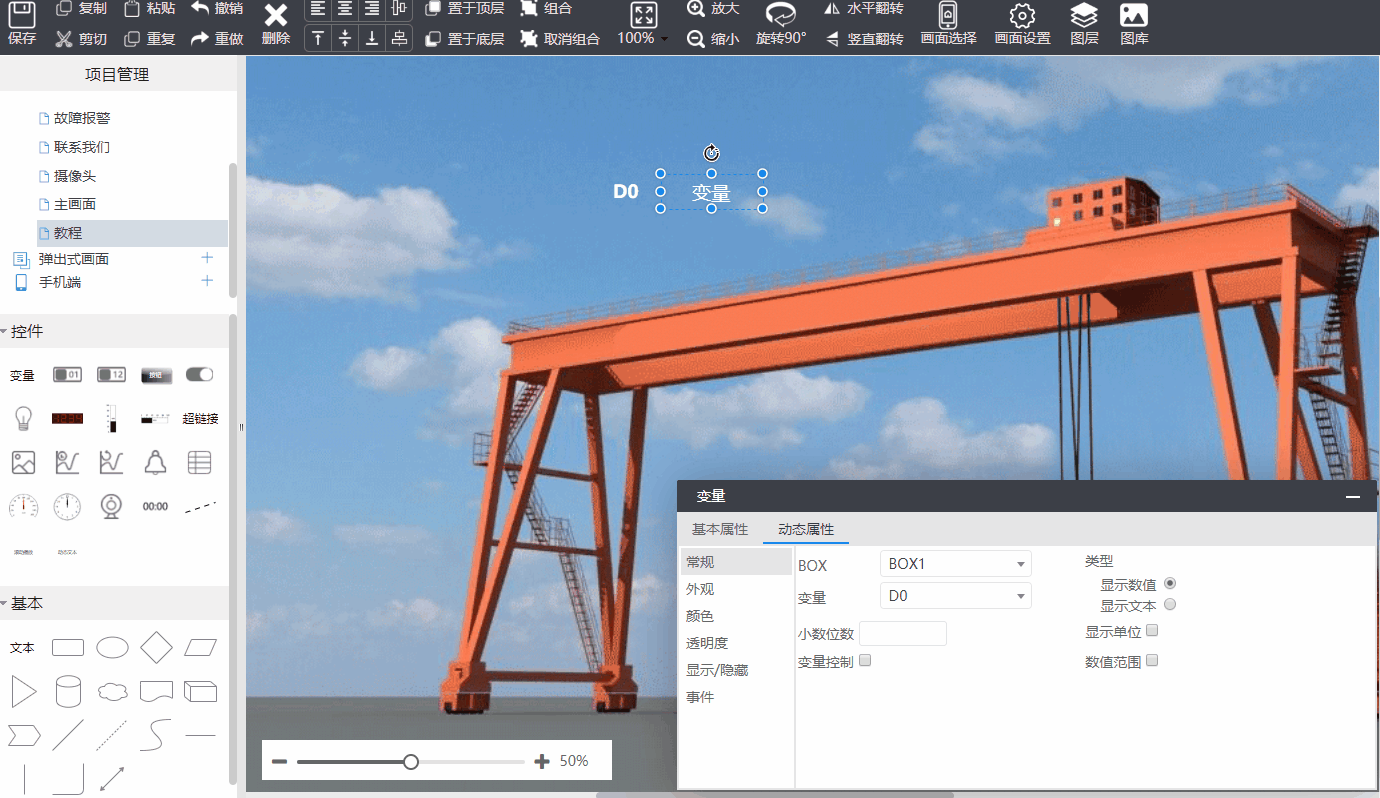Click the 小数位数 input field
The height and width of the screenshot is (798, 1380).
coord(903,633)
